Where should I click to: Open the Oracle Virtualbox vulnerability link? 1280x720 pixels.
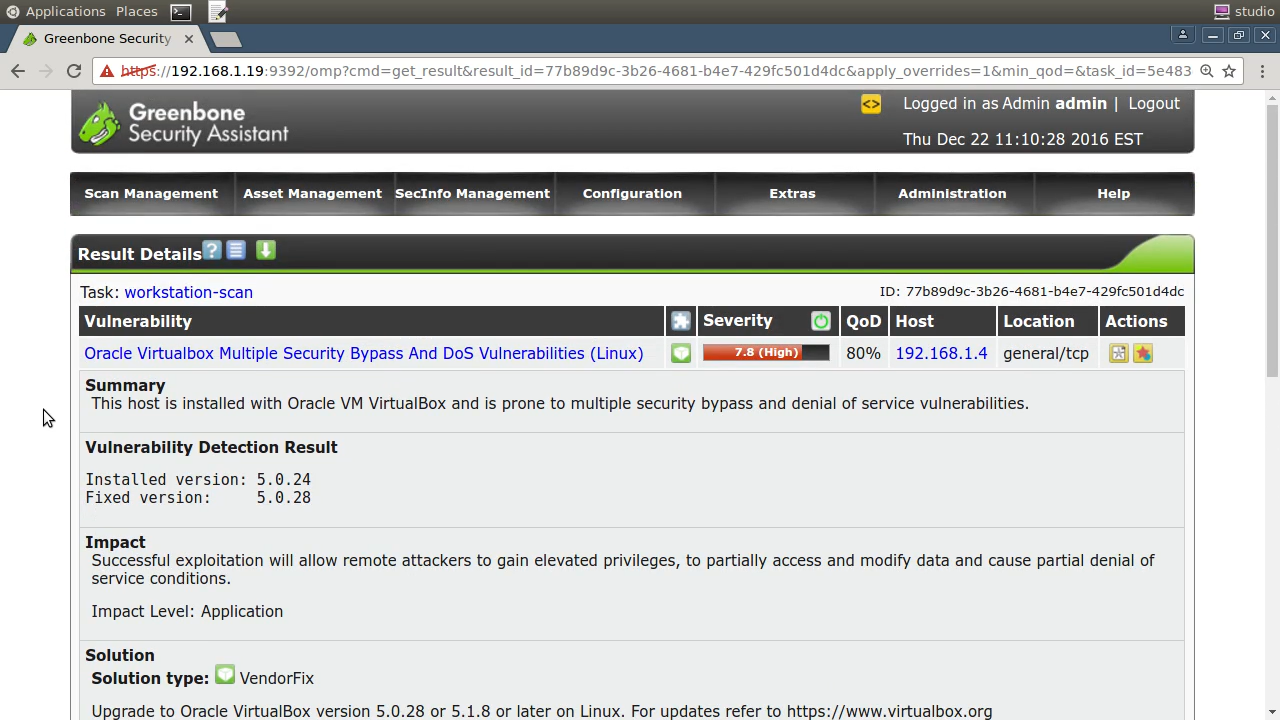pyautogui.click(x=364, y=353)
